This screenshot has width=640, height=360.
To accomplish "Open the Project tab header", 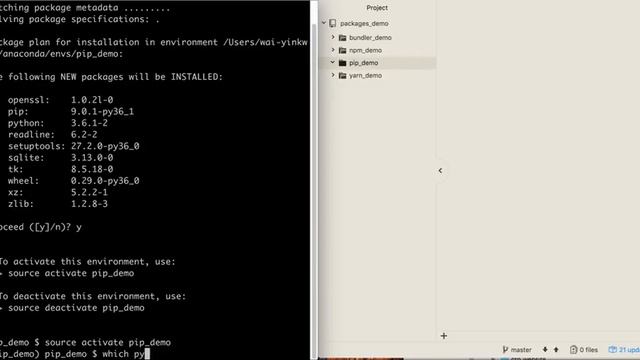I will coord(377,8).
